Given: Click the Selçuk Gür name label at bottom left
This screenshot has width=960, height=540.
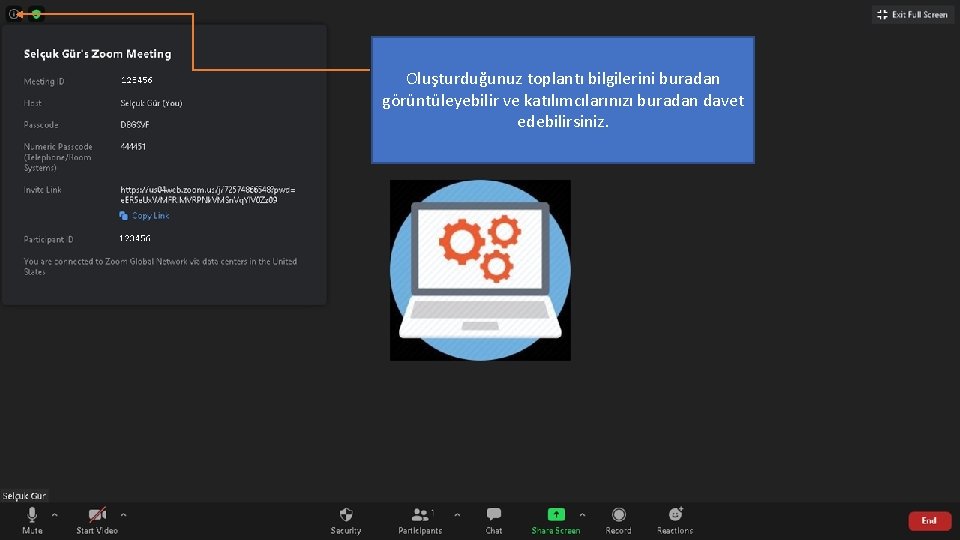Looking at the screenshot, I should [24, 496].
